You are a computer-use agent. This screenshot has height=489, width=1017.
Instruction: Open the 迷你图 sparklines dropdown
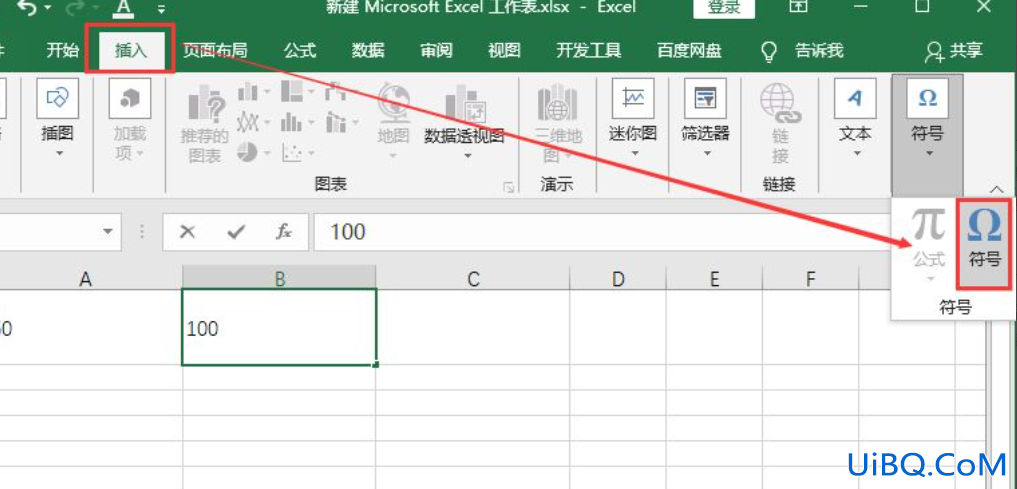633,117
